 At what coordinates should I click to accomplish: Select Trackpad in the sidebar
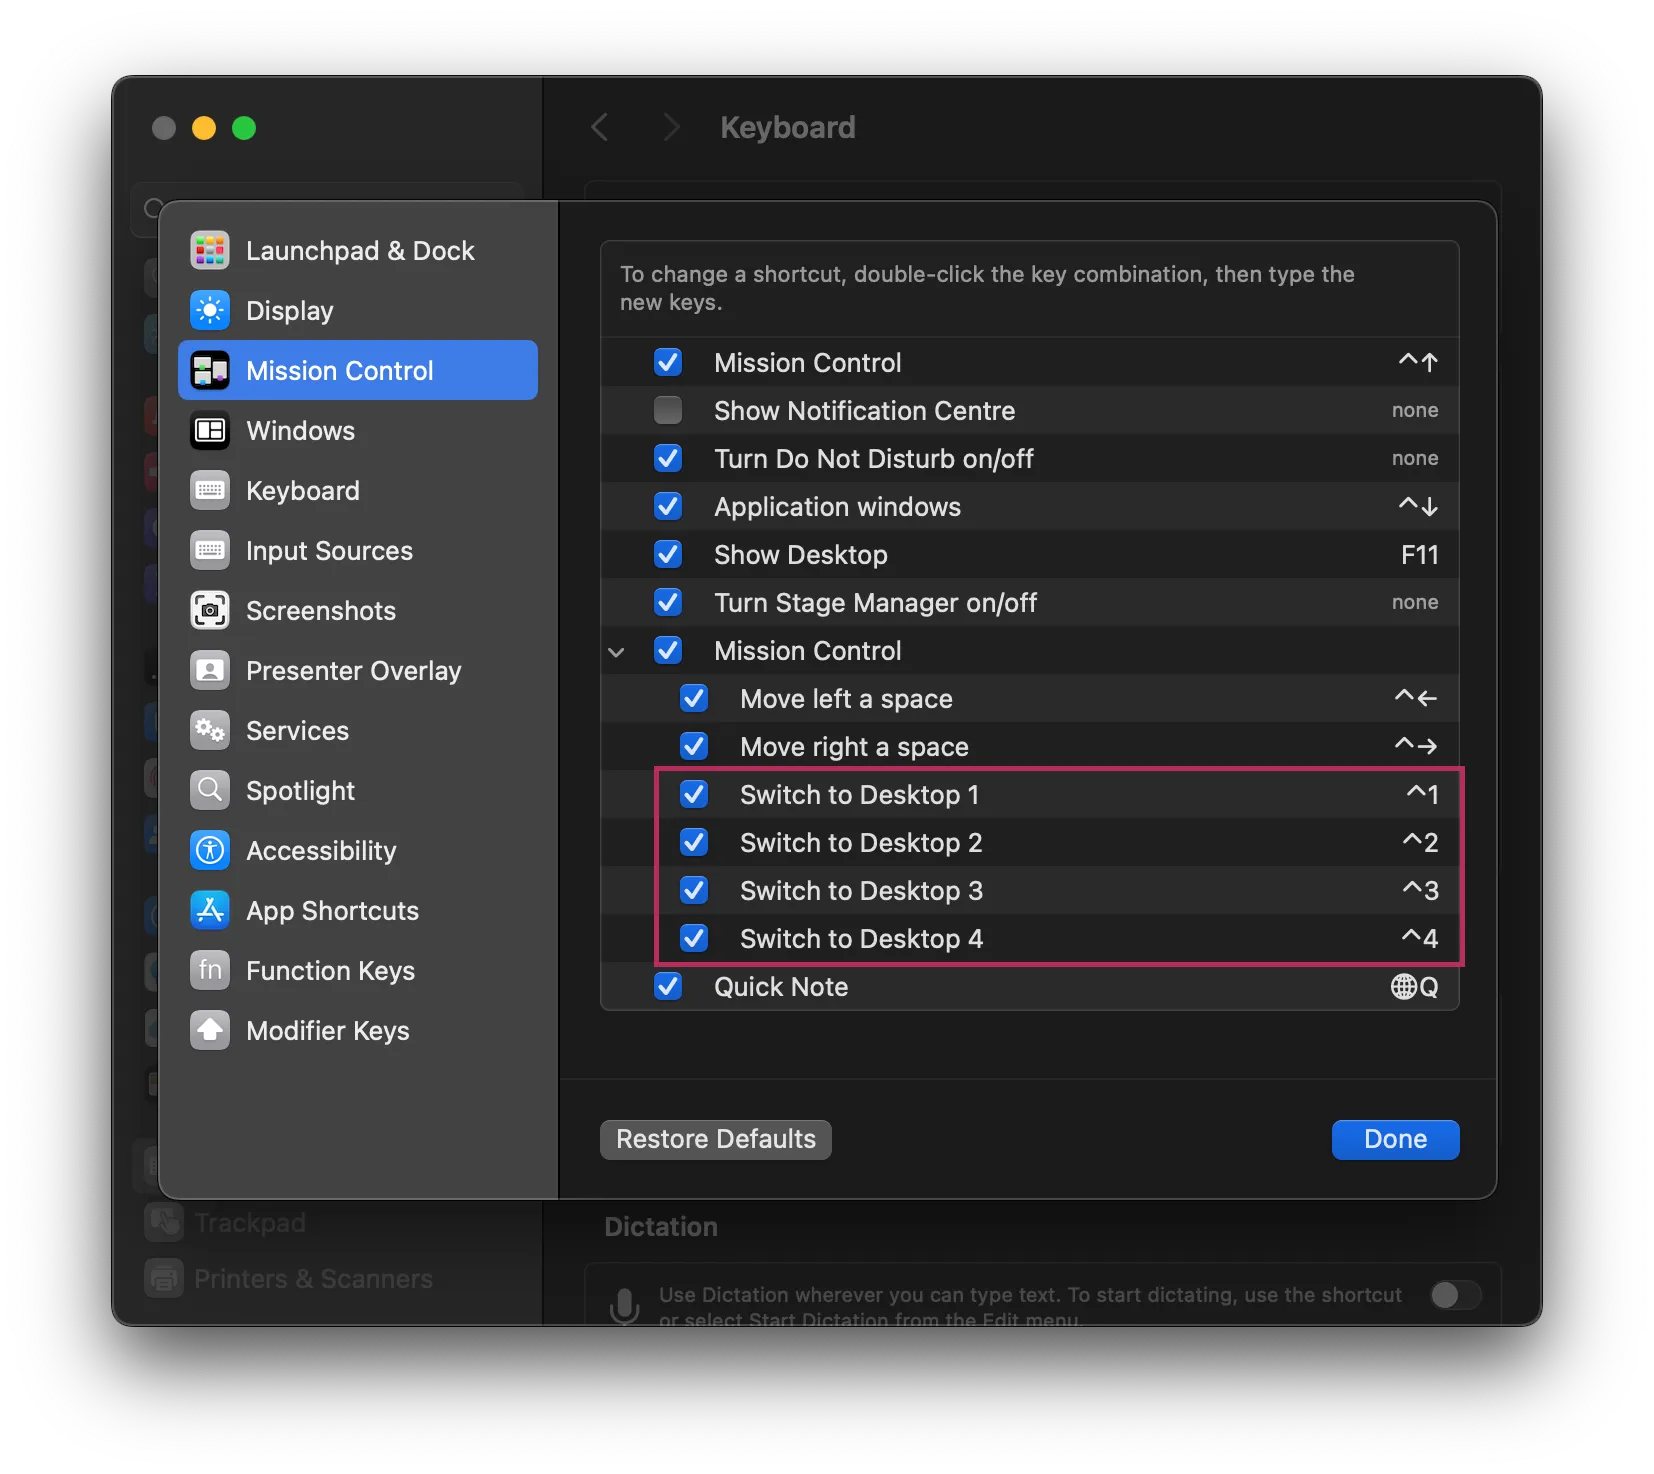(x=249, y=1222)
